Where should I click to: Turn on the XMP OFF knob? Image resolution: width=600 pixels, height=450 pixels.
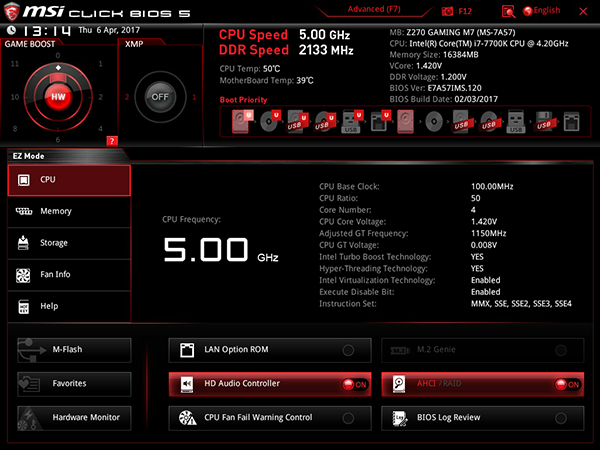160,97
